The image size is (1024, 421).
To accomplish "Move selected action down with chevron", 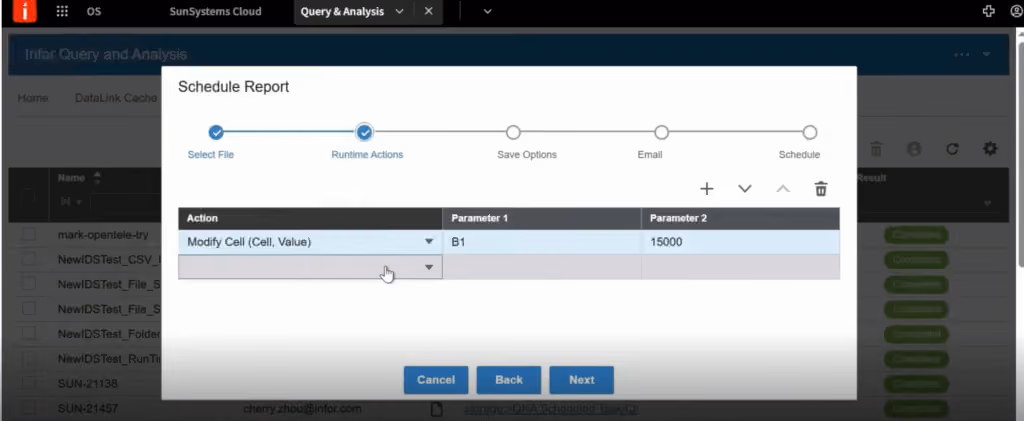I will (744, 189).
